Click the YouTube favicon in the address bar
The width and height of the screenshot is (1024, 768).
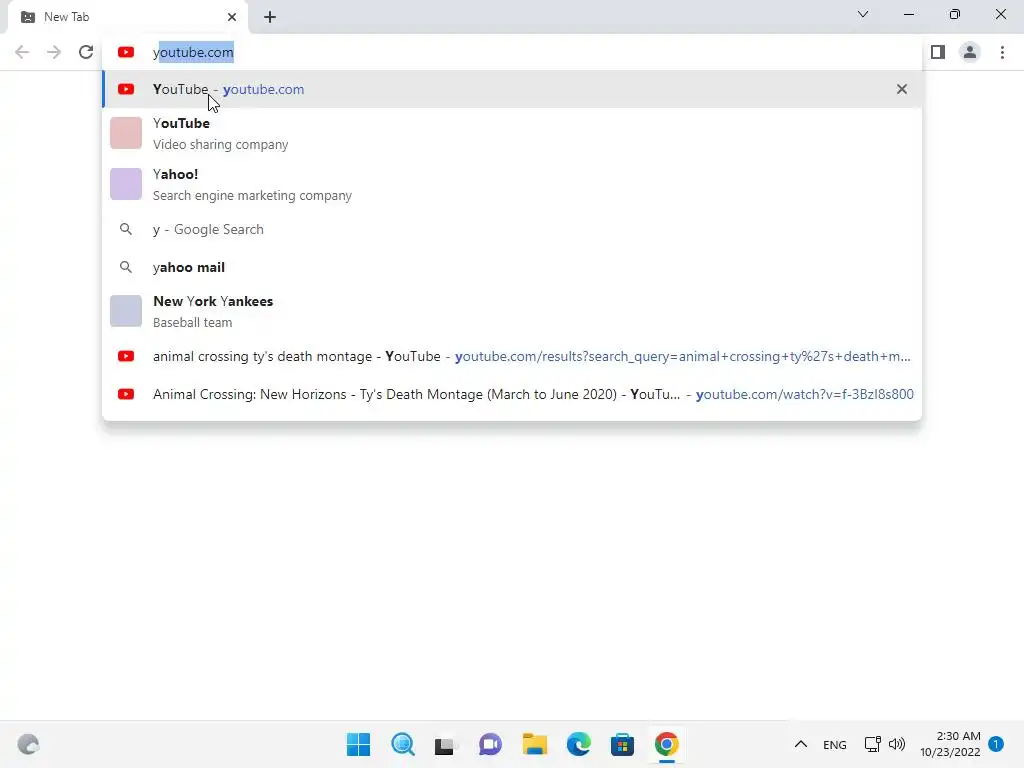coord(126,52)
